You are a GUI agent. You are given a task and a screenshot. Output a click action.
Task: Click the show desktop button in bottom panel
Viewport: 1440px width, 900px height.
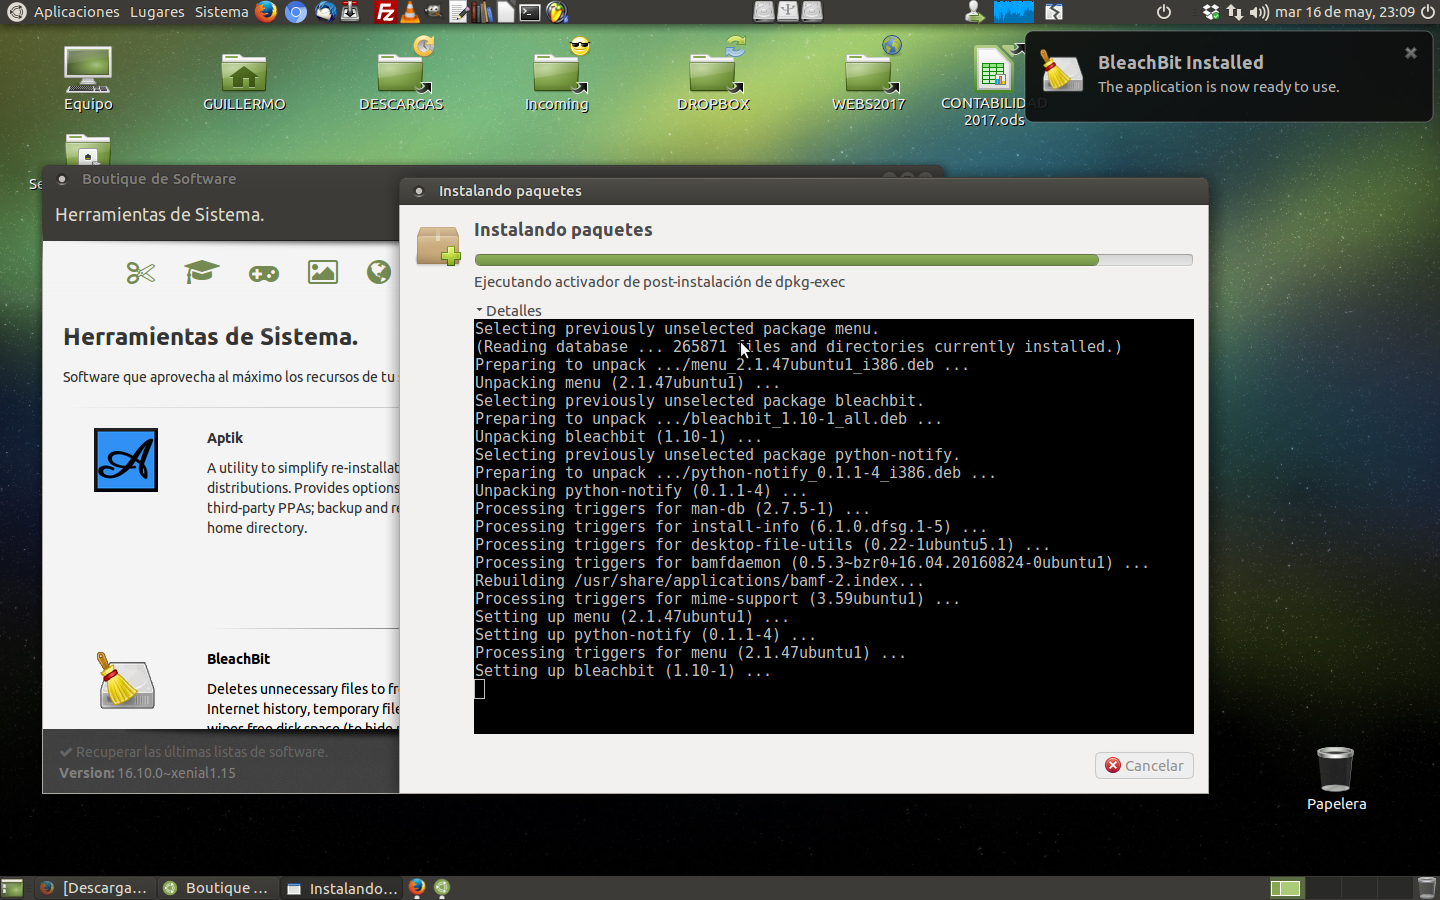tap(12, 888)
